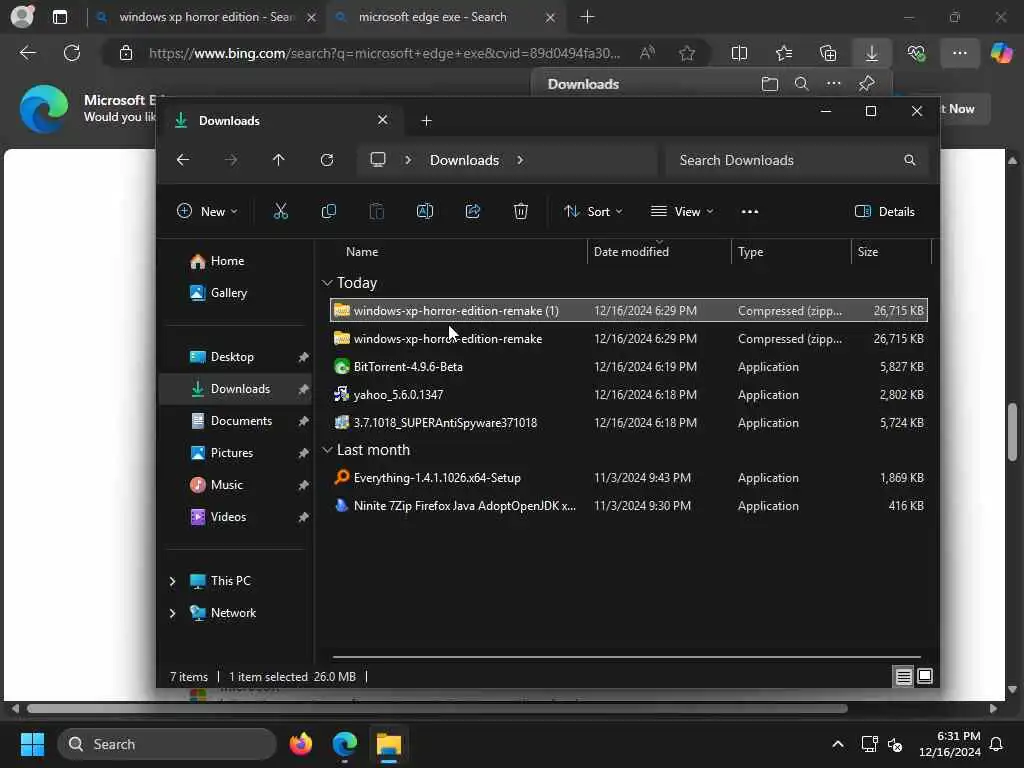Open the View dropdown menu
1024x768 pixels.
(682, 212)
